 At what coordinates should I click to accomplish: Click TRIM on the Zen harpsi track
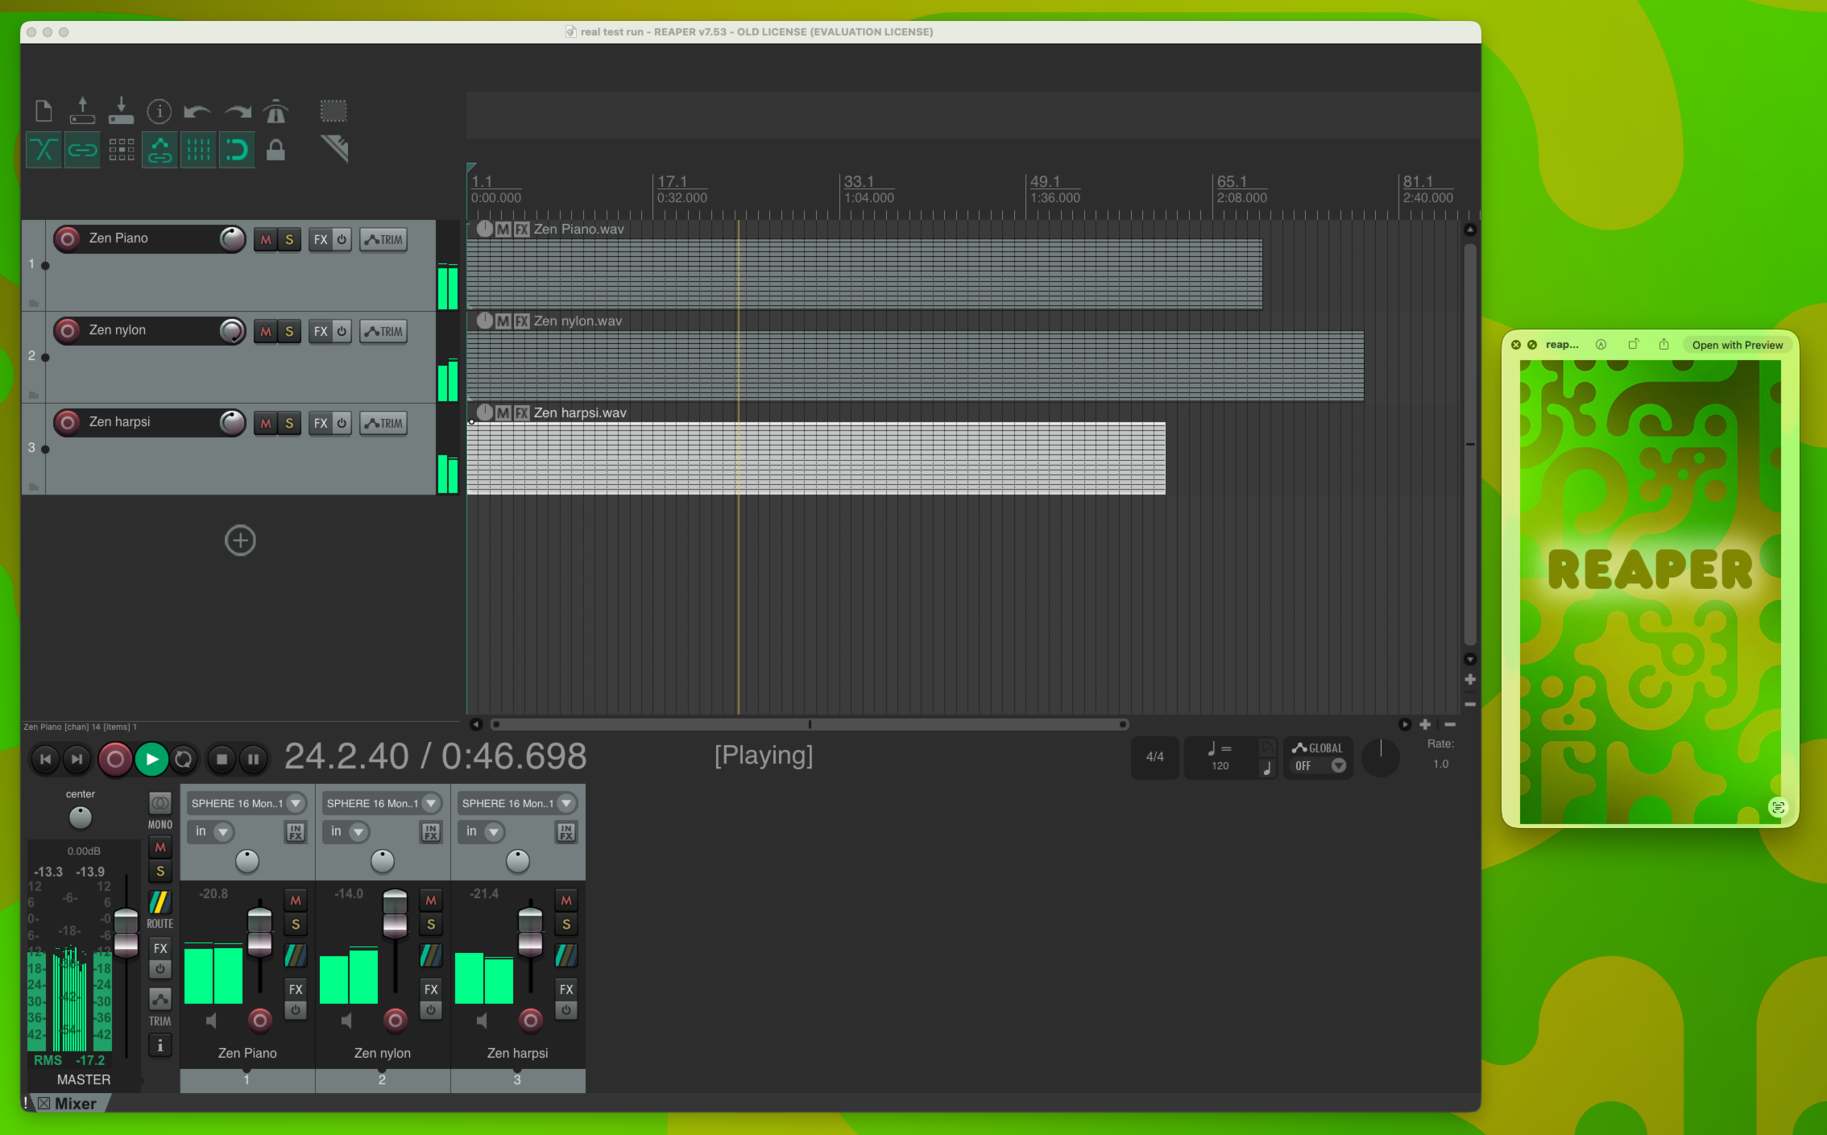383,422
